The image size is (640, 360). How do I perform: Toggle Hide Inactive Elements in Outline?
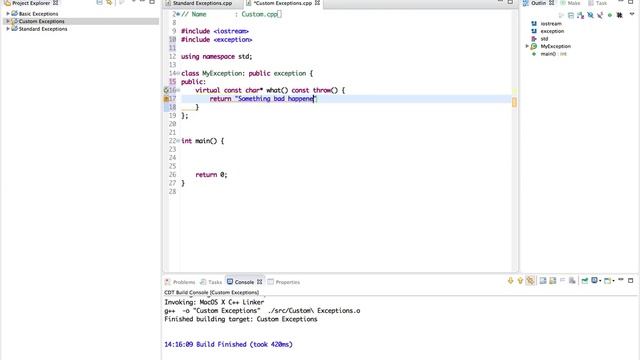[x=620, y=16]
